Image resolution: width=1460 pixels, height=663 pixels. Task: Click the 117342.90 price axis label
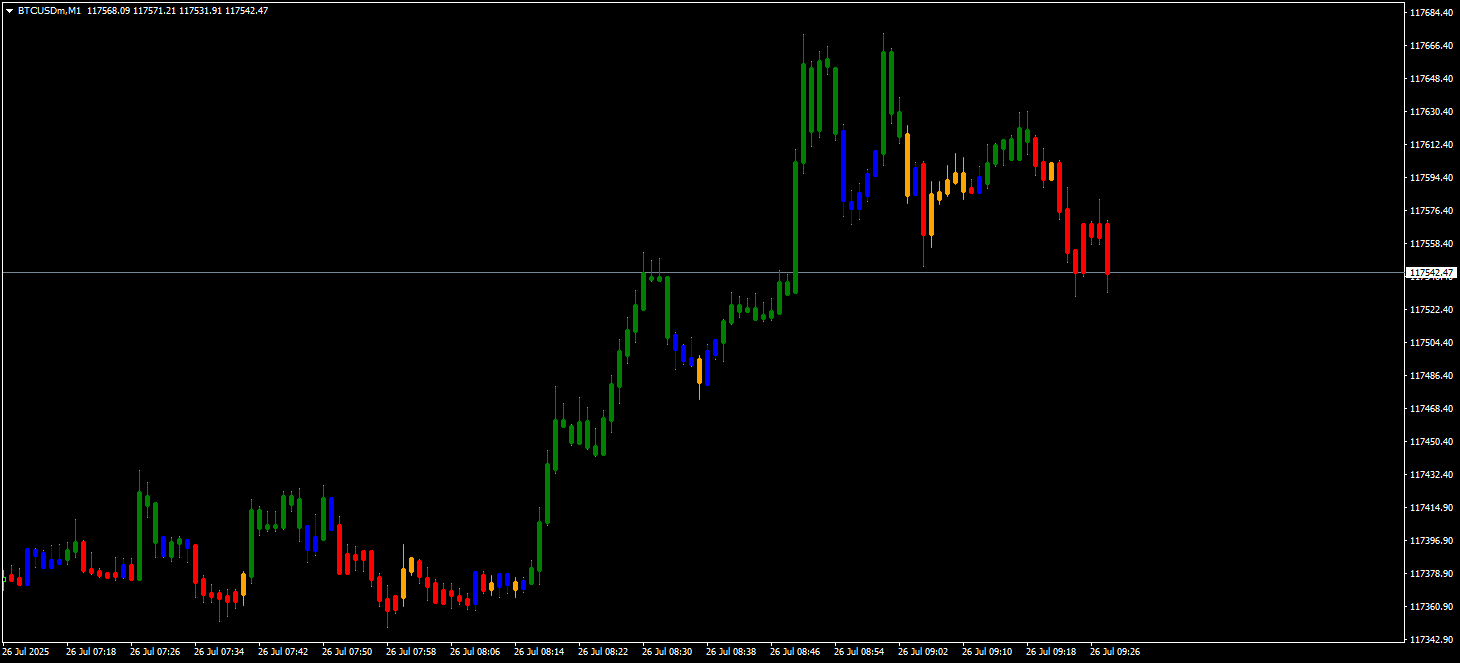click(x=1431, y=640)
